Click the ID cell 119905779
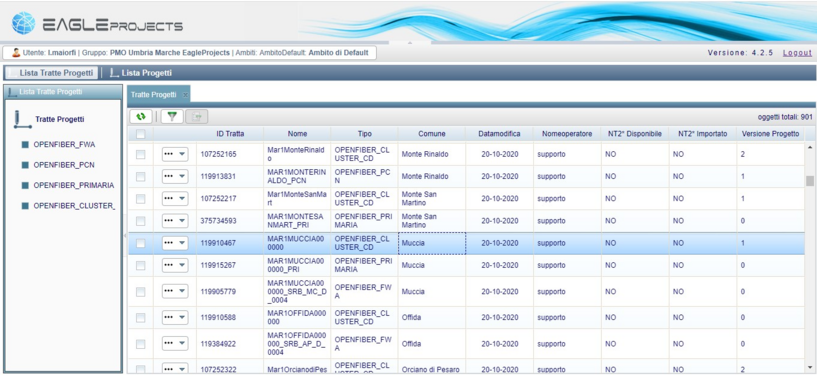The width and height of the screenshot is (817, 377). pyautogui.click(x=230, y=292)
